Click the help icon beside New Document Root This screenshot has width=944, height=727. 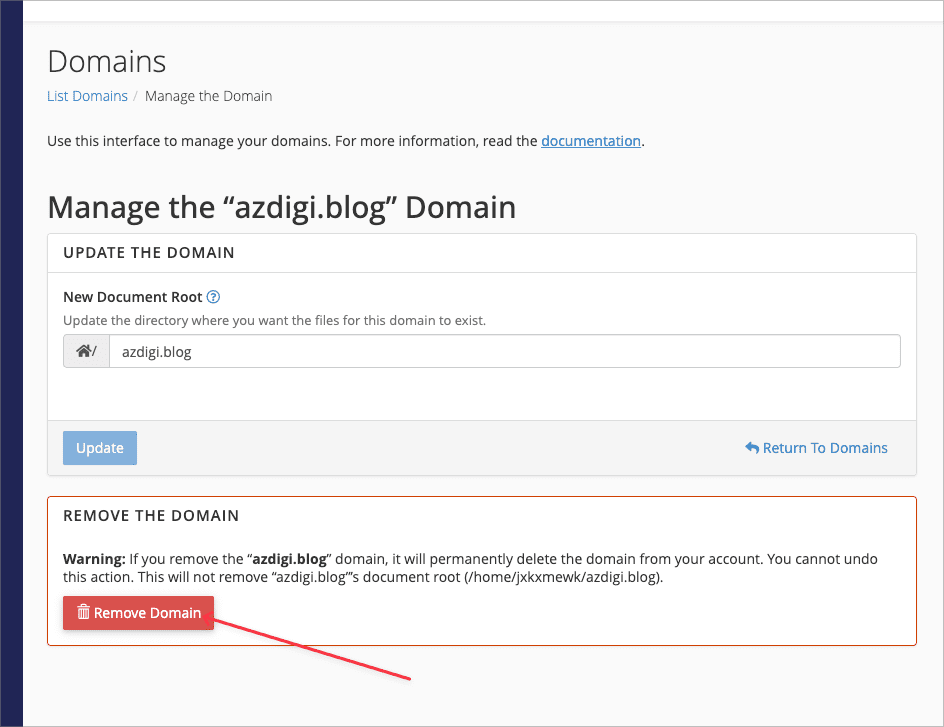click(213, 297)
